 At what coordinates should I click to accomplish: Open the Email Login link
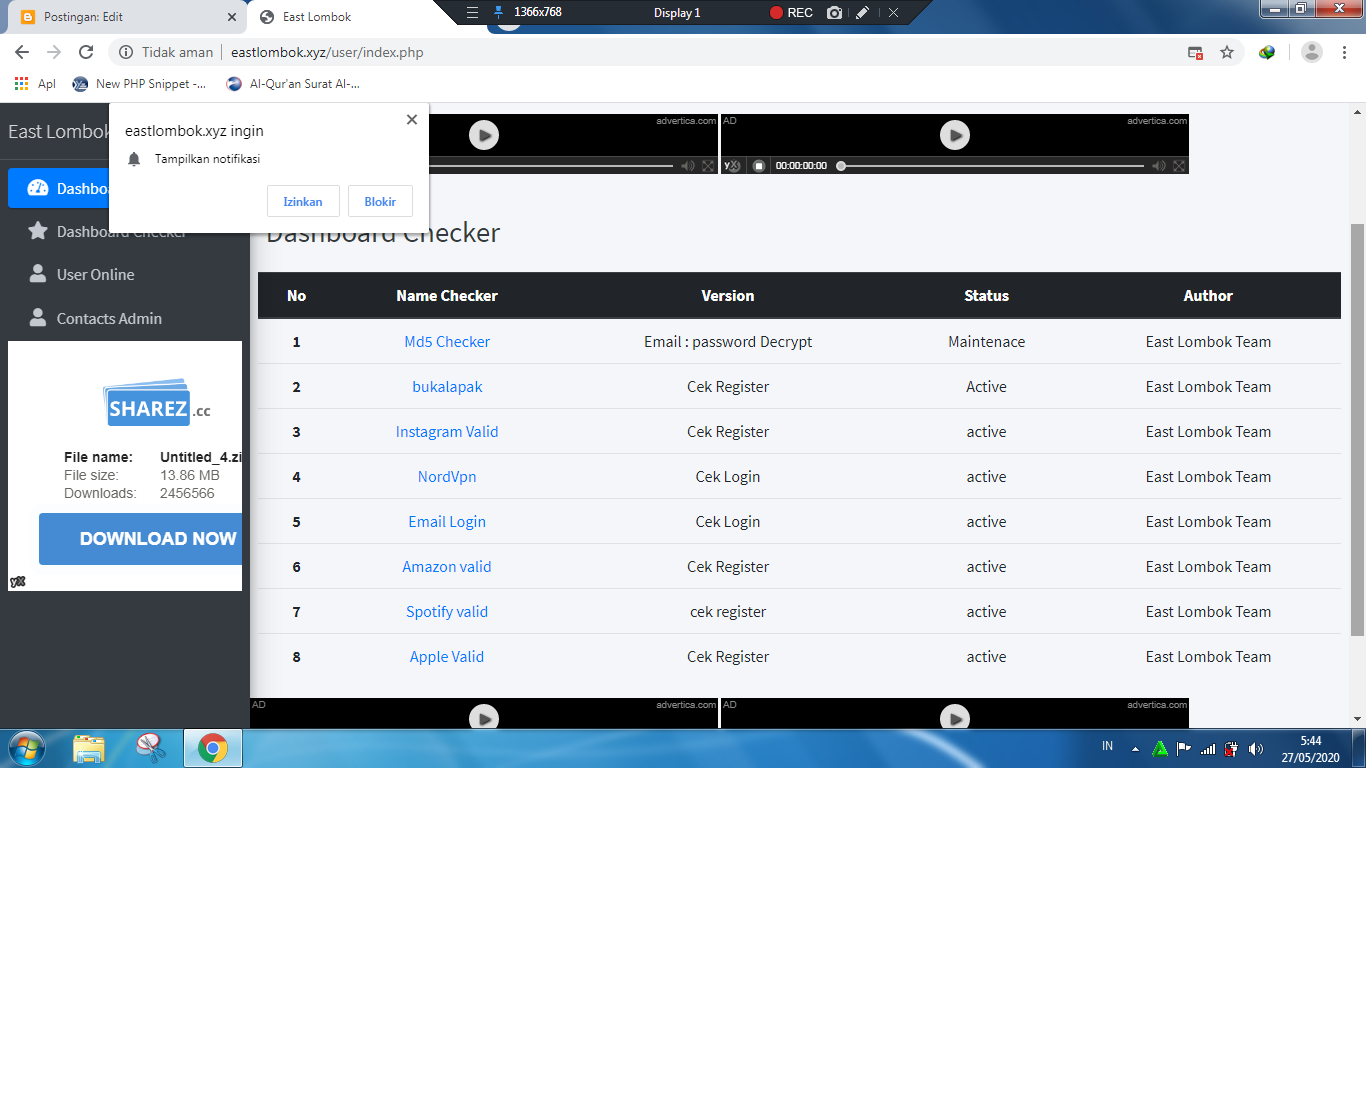point(447,522)
